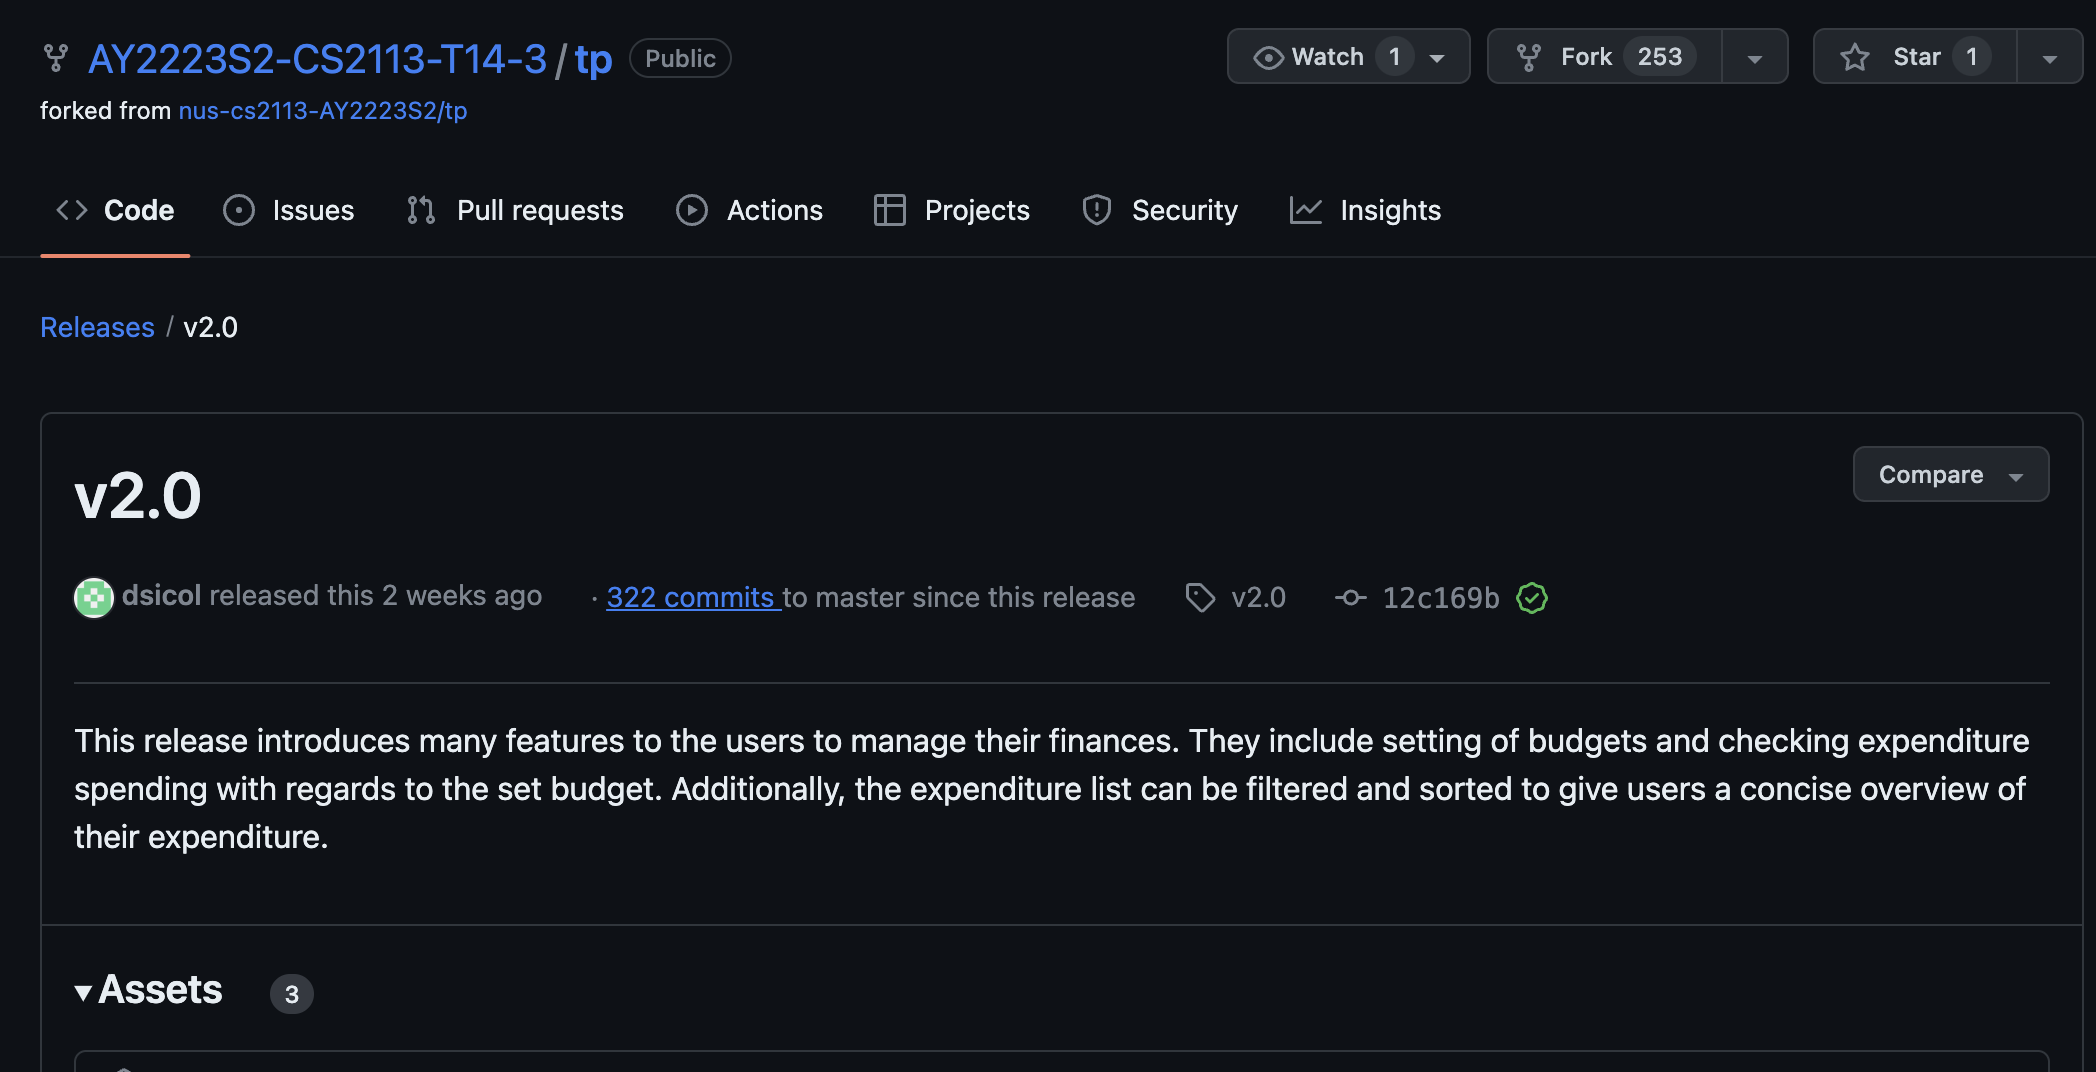The image size is (2096, 1072).
Task: Click the fork icon beside the repository name
Action: coord(56,58)
